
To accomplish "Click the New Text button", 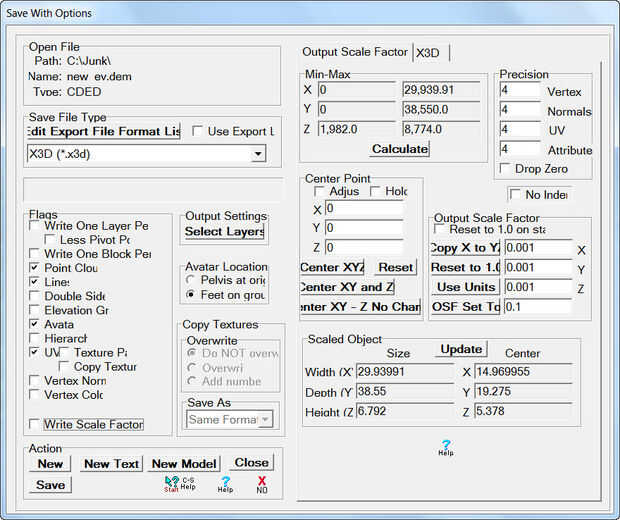I will point(111,463).
